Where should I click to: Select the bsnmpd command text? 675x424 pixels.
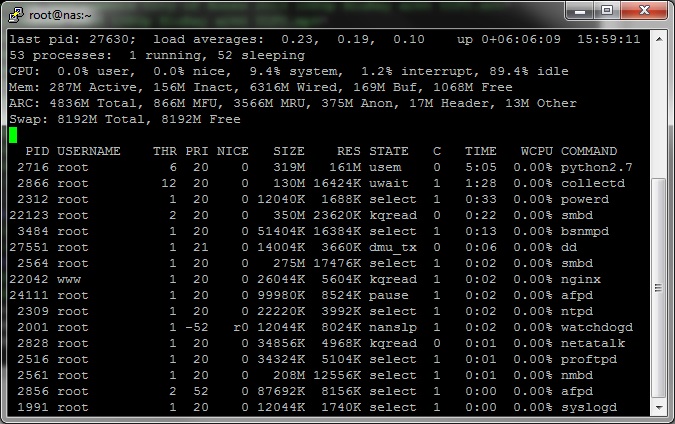[585, 231]
